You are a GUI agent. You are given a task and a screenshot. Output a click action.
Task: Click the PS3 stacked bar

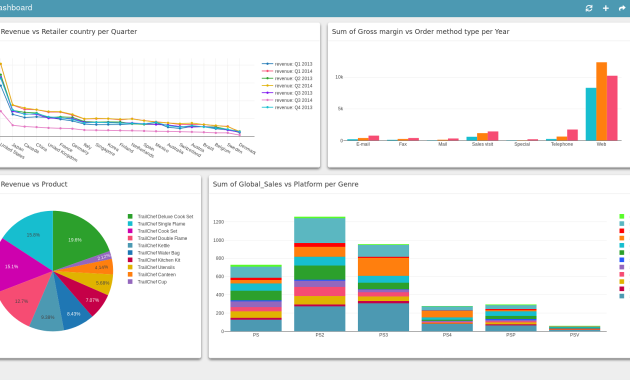pyautogui.click(x=383, y=288)
